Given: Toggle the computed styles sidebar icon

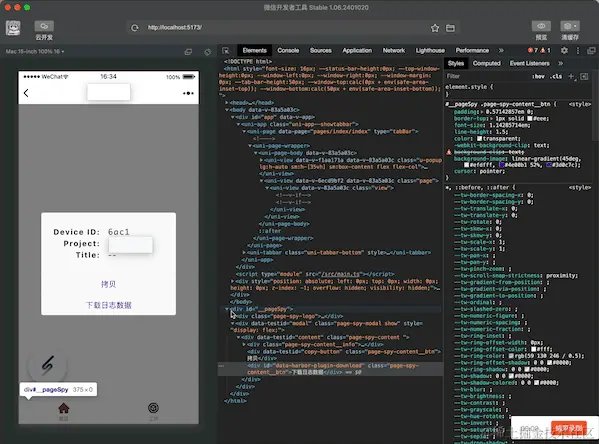Looking at the screenshot, I should (x=584, y=76).
